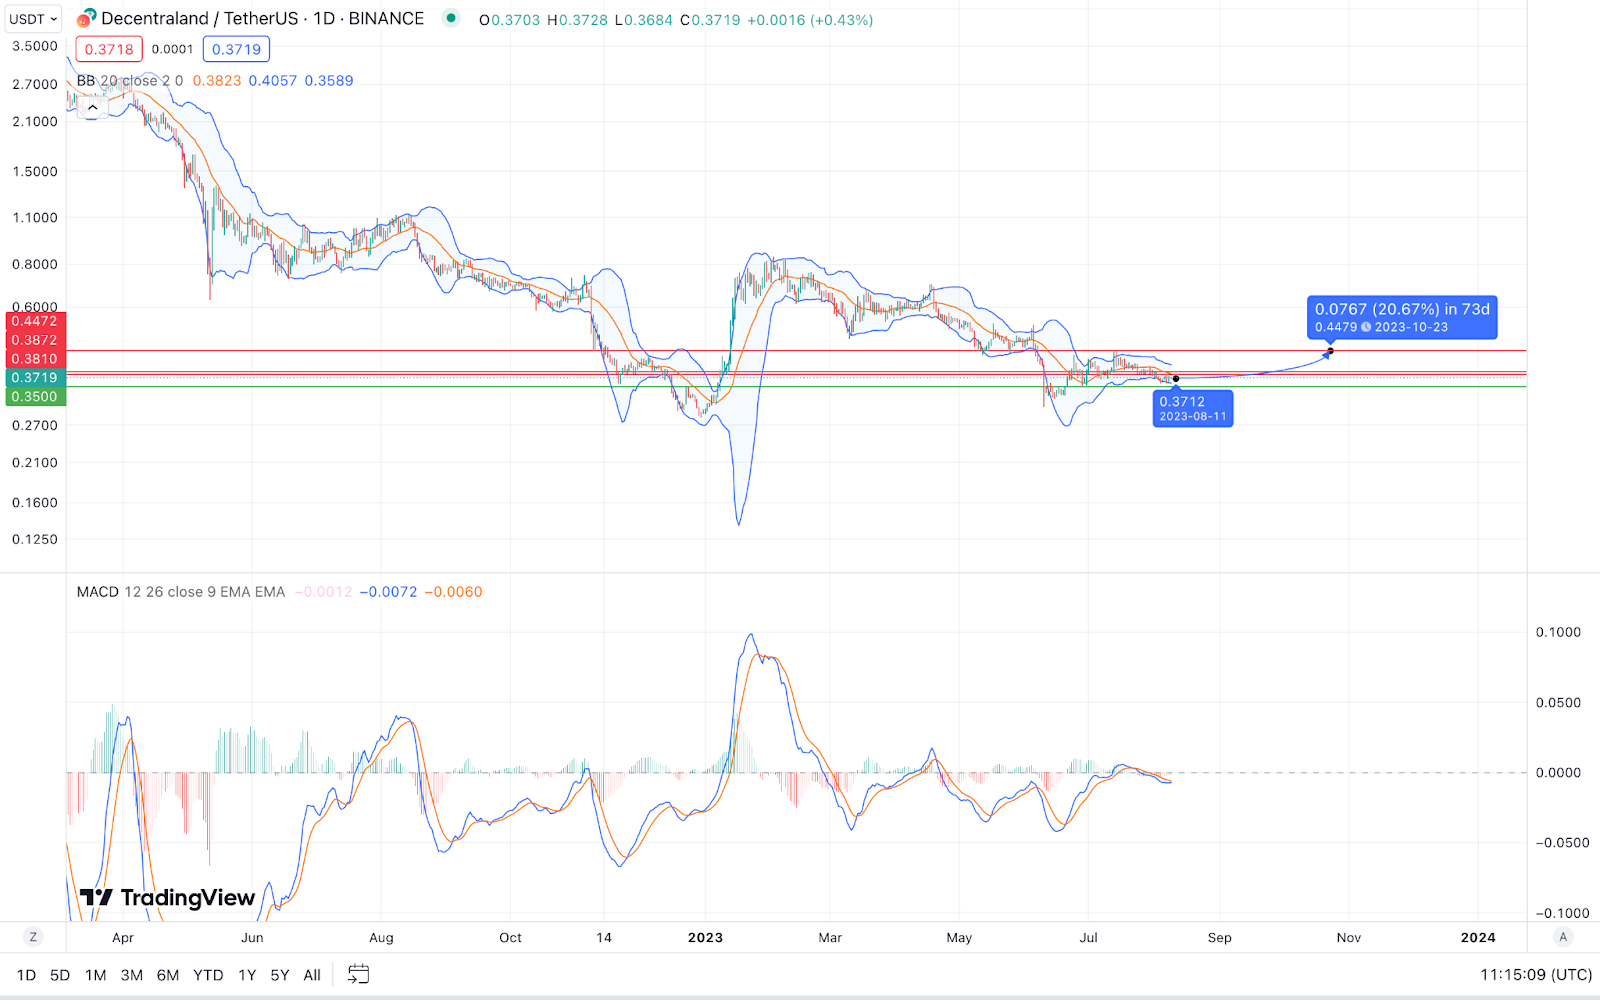
Task: Click the MACD signal value -0.0060
Action: (x=453, y=592)
